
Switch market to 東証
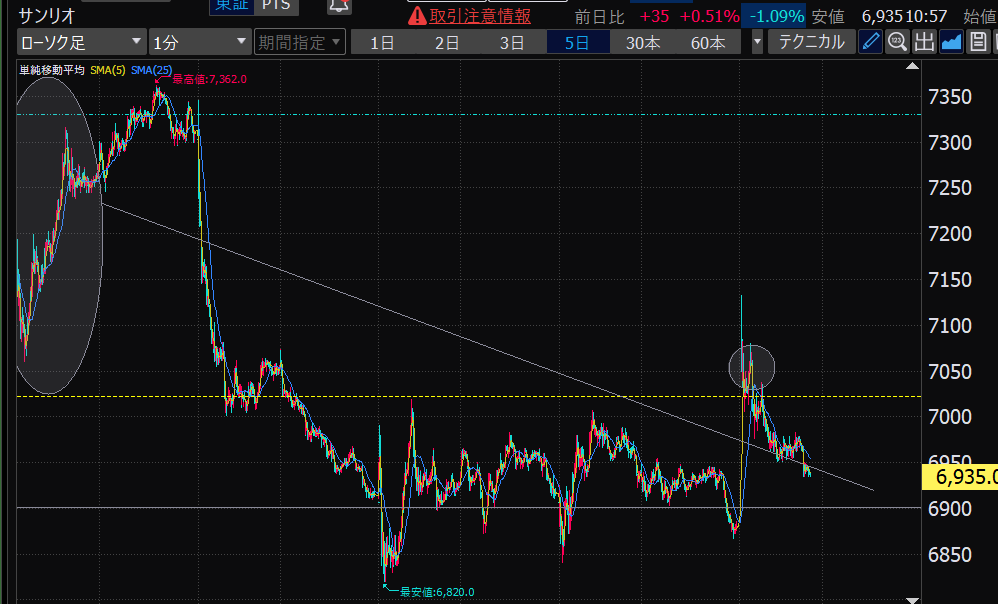point(230,5)
